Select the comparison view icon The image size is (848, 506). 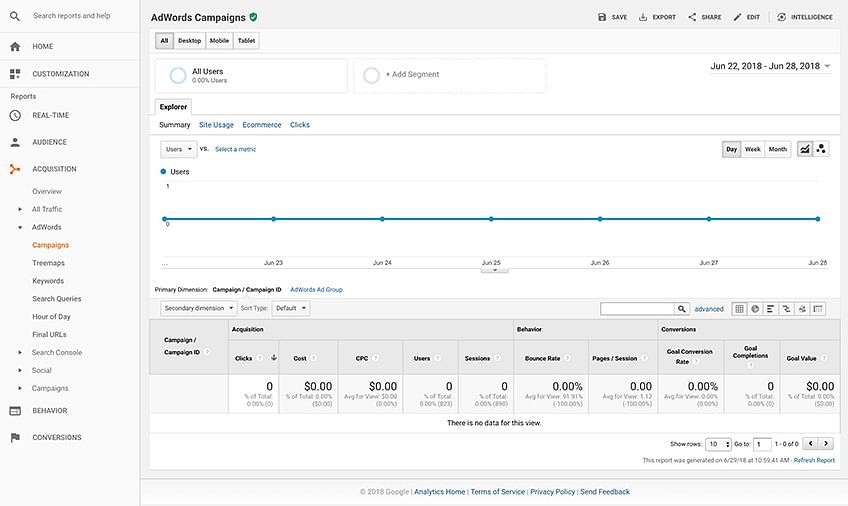tap(786, 309)
